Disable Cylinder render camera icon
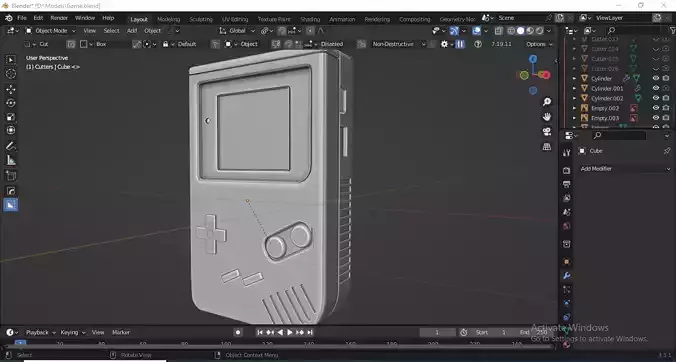The width and height of the screenshot is (676, 362). 666,78
